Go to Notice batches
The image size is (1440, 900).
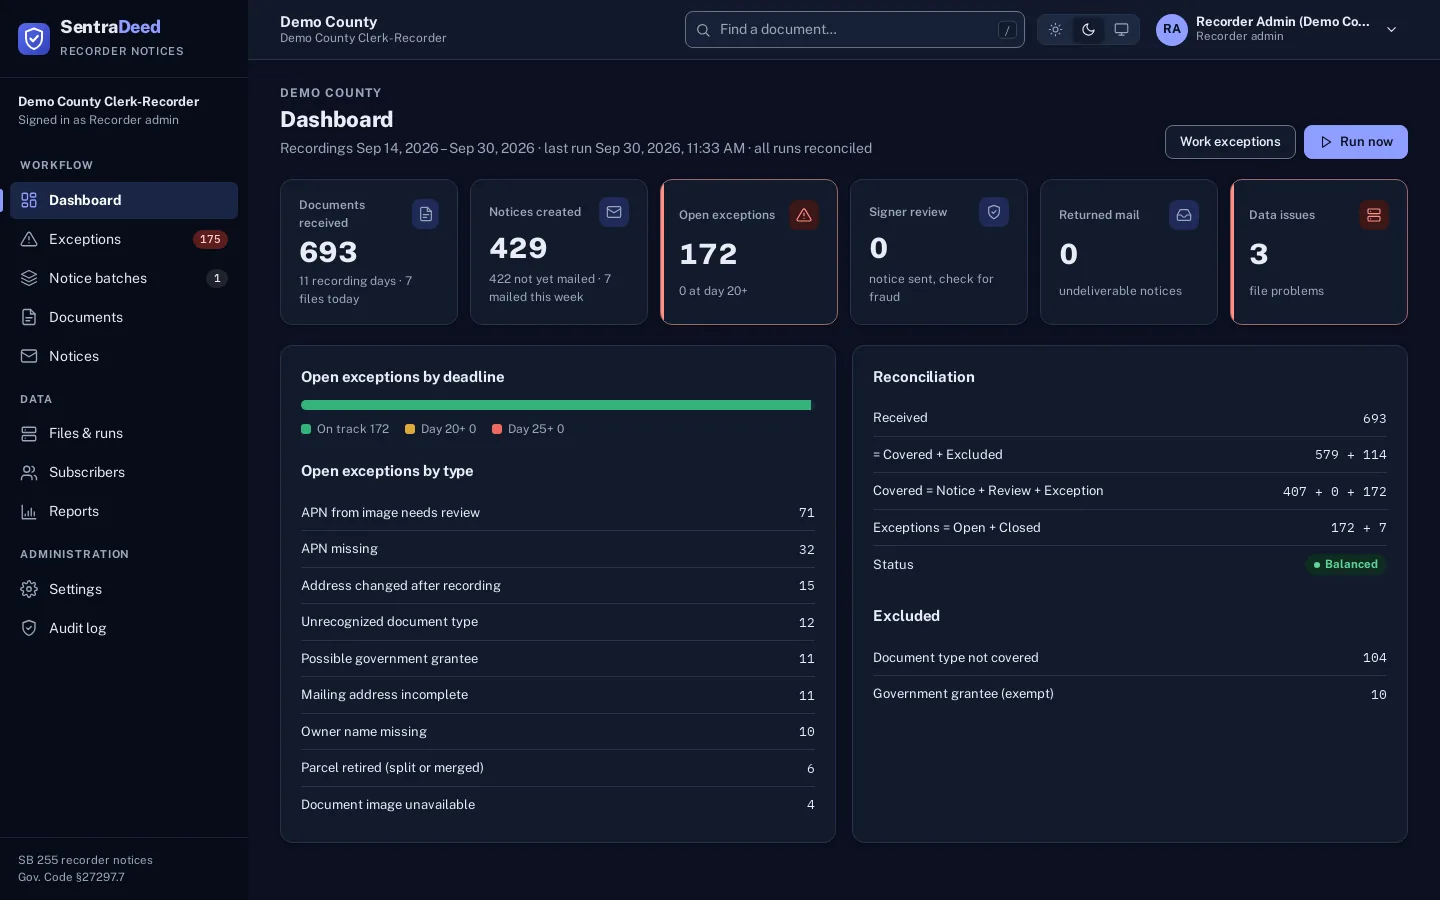pos(124,278)
